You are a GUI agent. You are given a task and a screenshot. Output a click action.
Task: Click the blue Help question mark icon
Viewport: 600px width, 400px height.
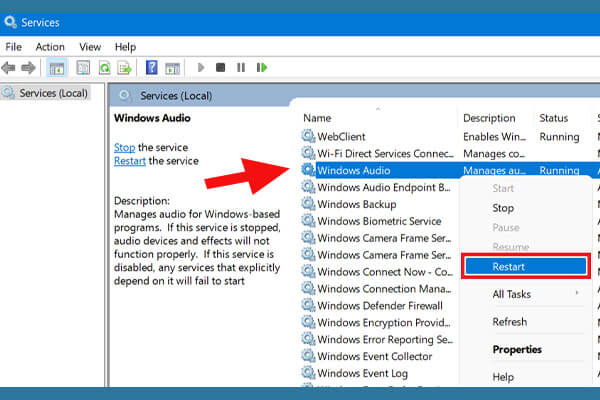pos(152,68)
